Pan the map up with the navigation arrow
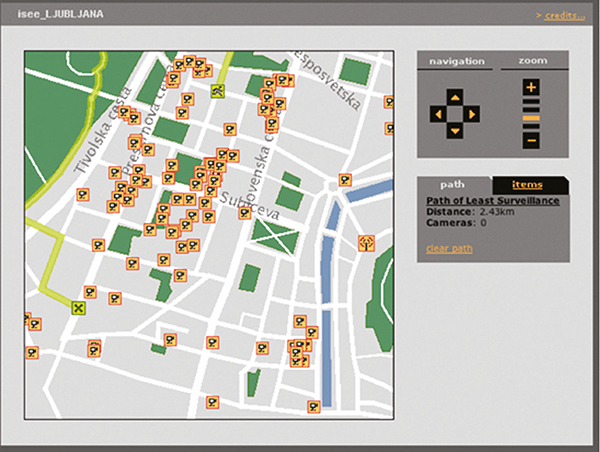The width and height of the screenshot is (600, 452). (455, 98)
